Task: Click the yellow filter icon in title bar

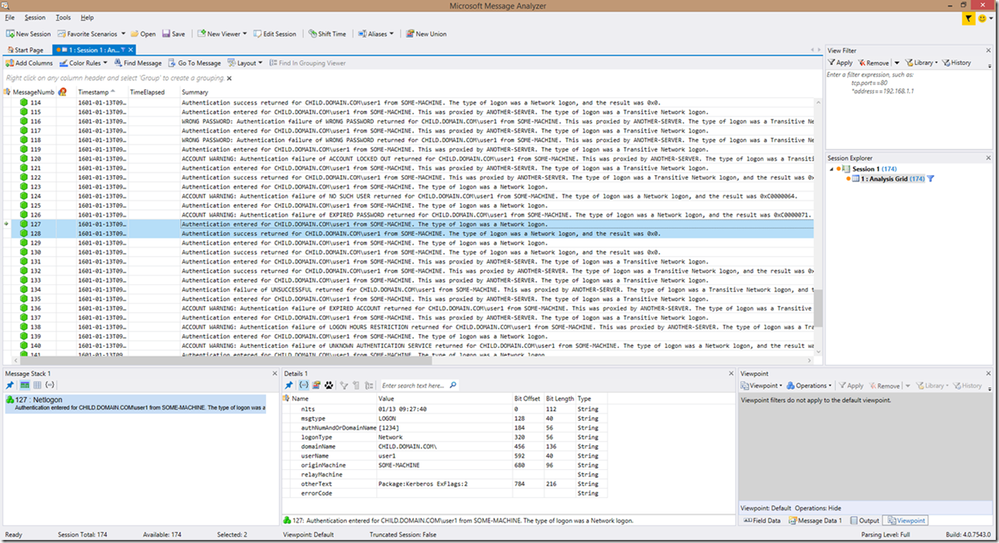Action: click(968, 18)
